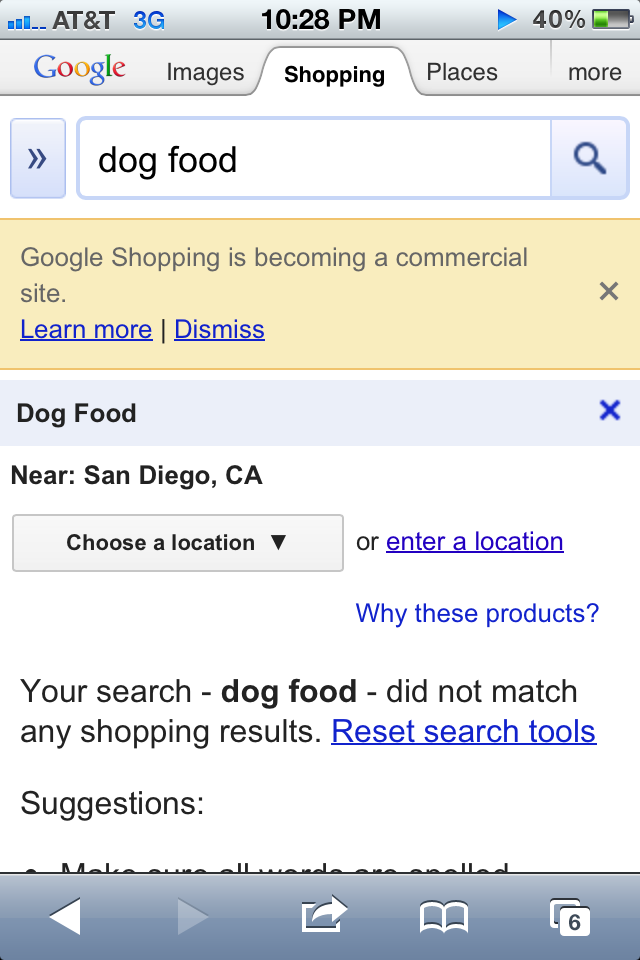Go to the Google logo home
Image resolution: width=640 pixels, height=960 pixels.
point(79,70)
